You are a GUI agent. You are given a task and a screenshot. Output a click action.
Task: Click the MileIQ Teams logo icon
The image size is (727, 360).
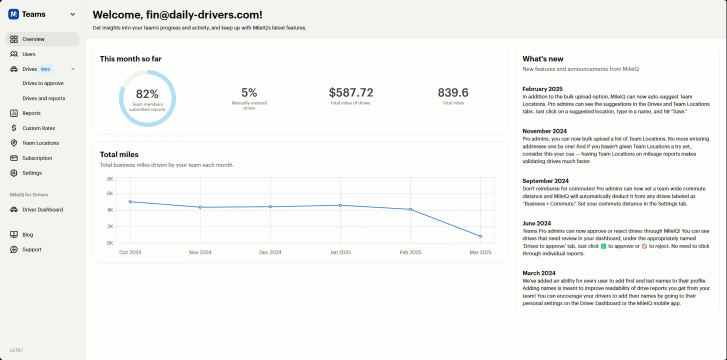pyautogui.click(x=13, y=14)
